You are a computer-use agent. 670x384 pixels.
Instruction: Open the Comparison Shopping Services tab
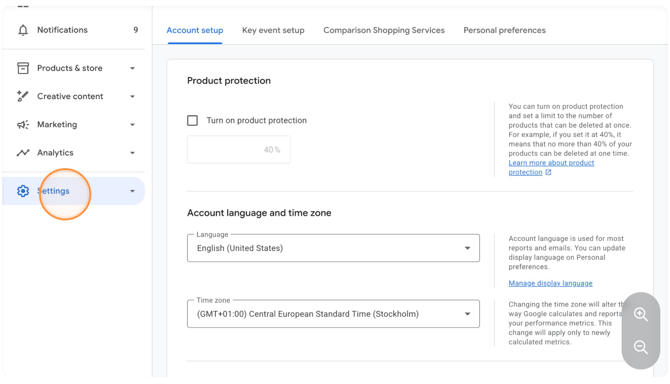click(384, 30)
